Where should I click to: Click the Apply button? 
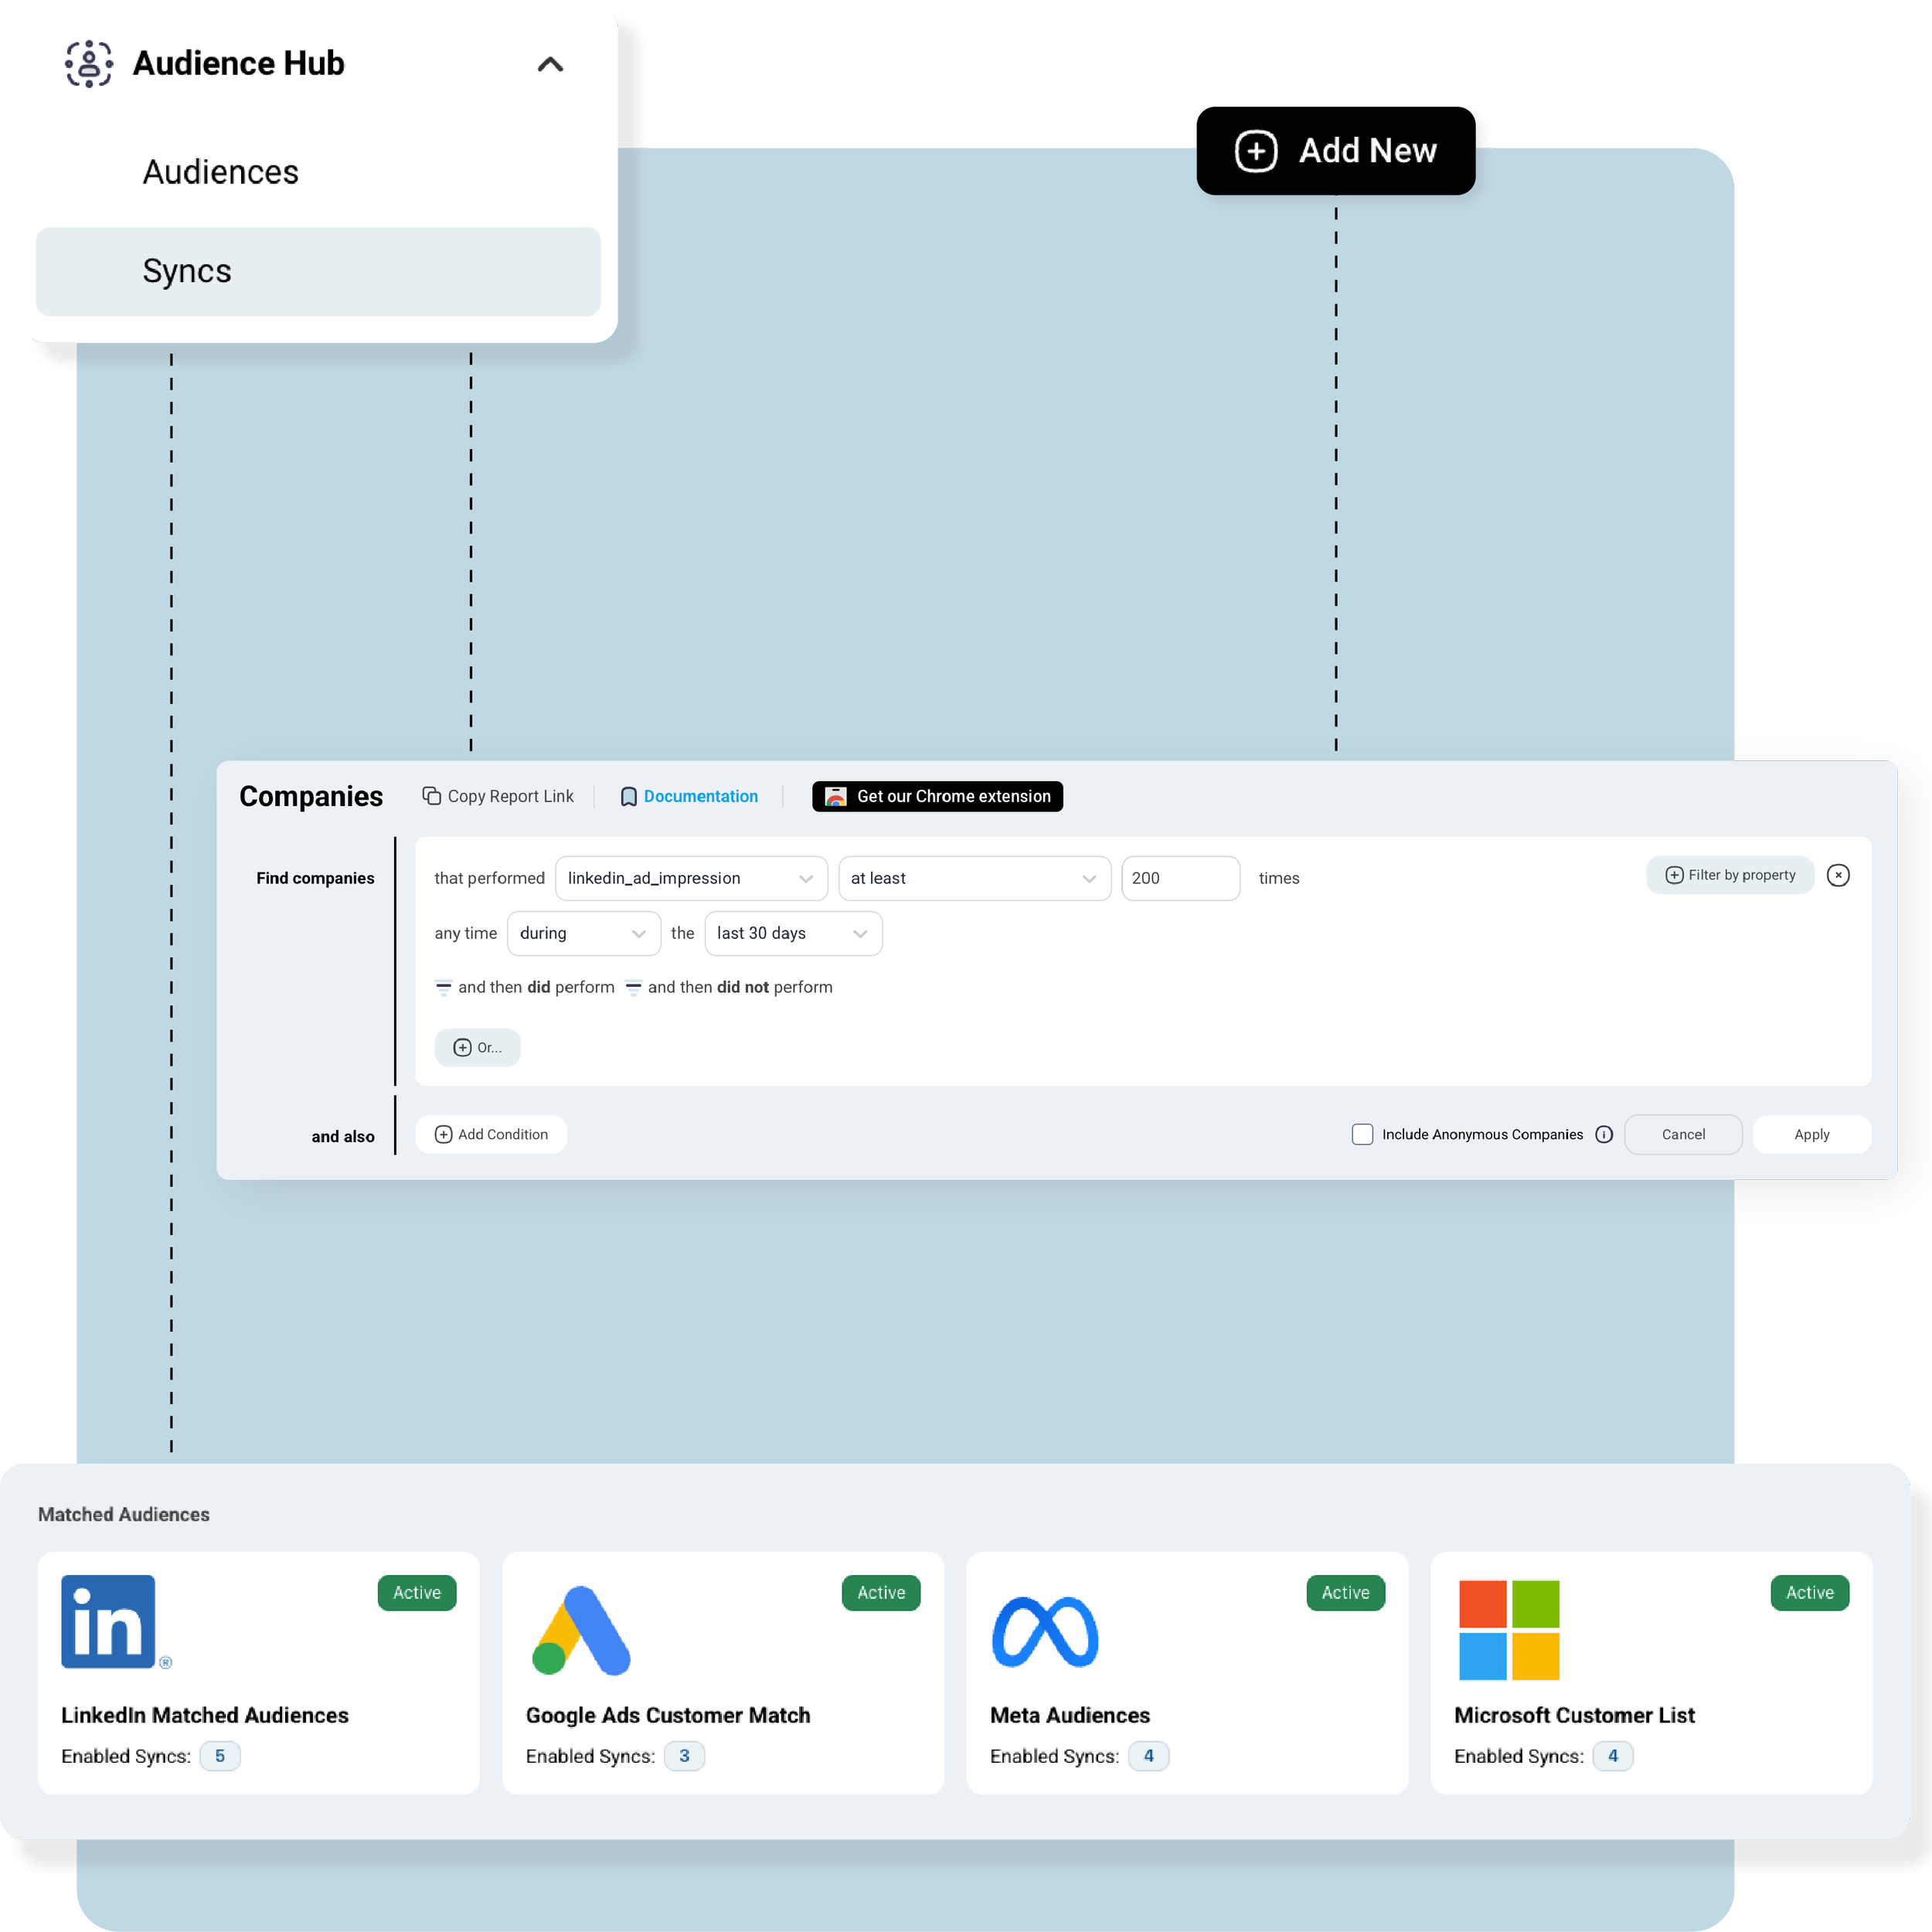tap(1811, 1134)
